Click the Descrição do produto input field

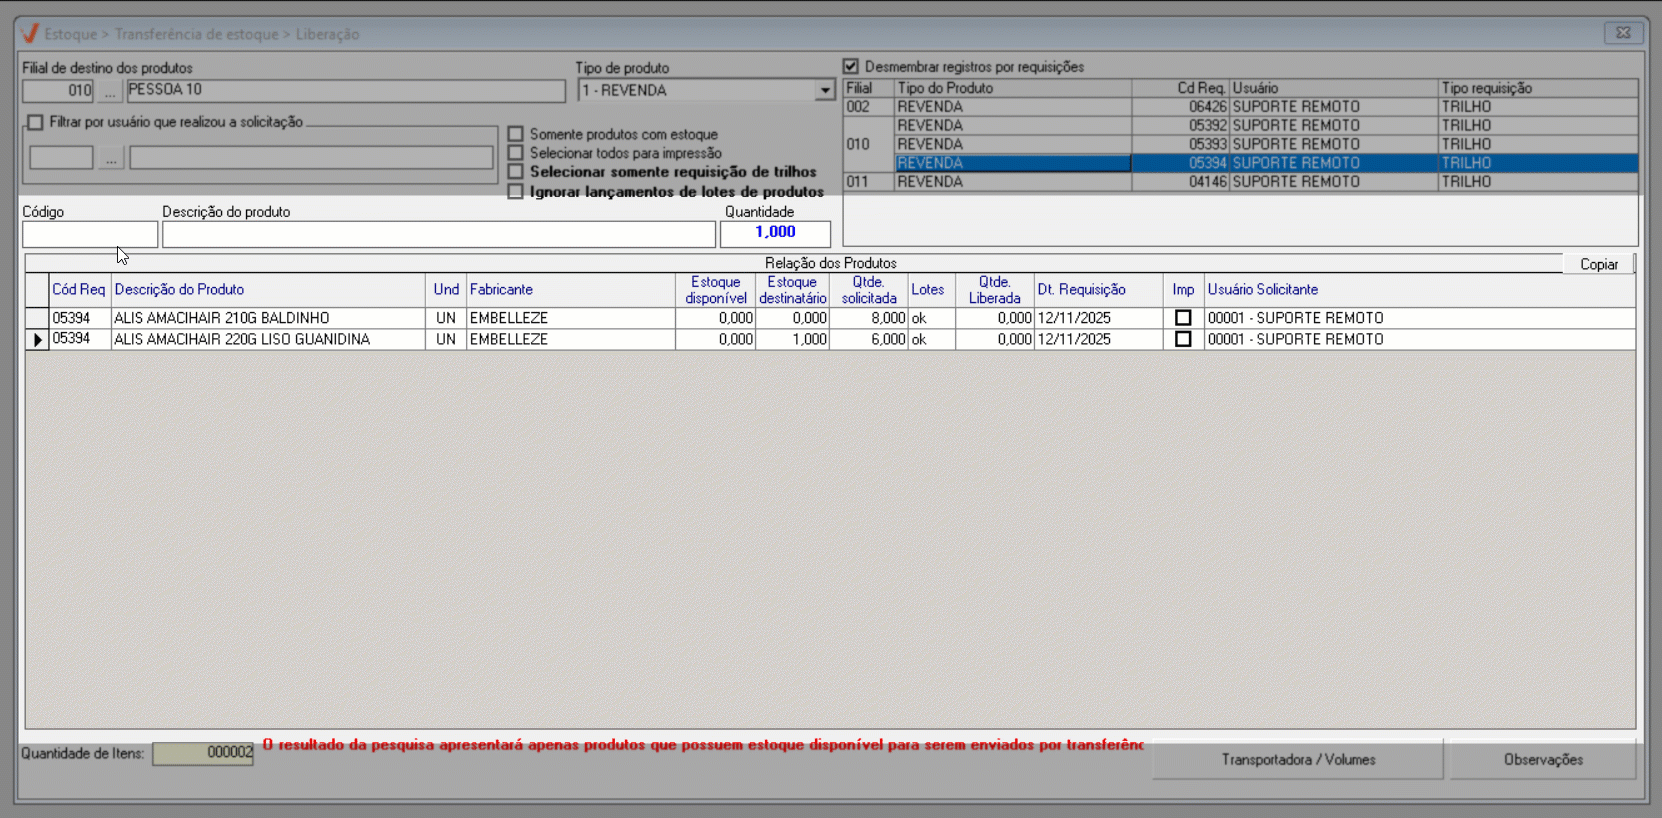pyautogui.click(x=439, y=234)
